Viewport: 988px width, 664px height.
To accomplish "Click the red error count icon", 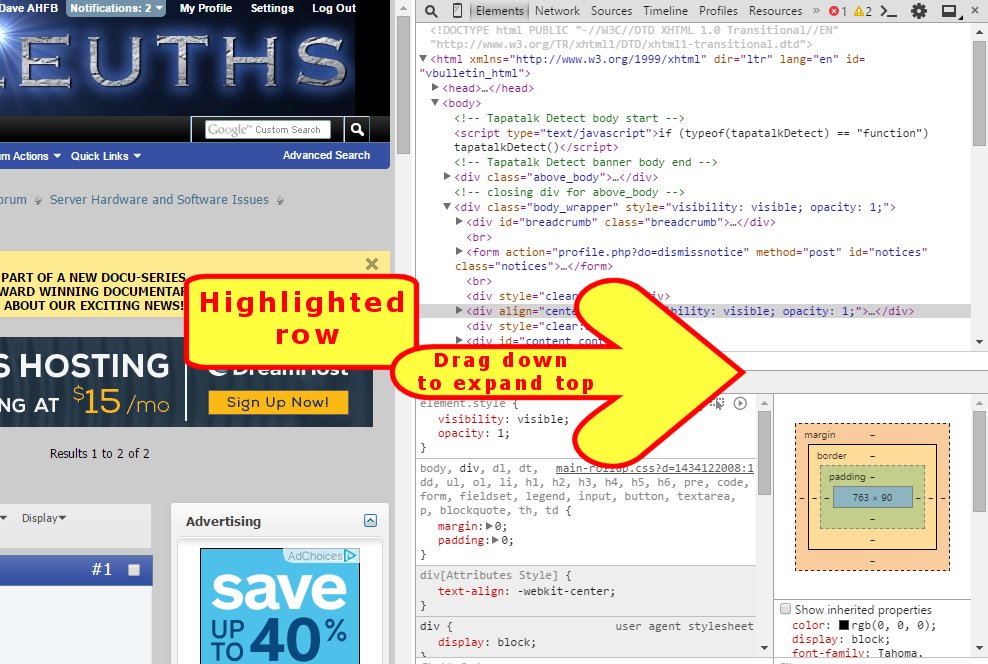I will point(834,11).
